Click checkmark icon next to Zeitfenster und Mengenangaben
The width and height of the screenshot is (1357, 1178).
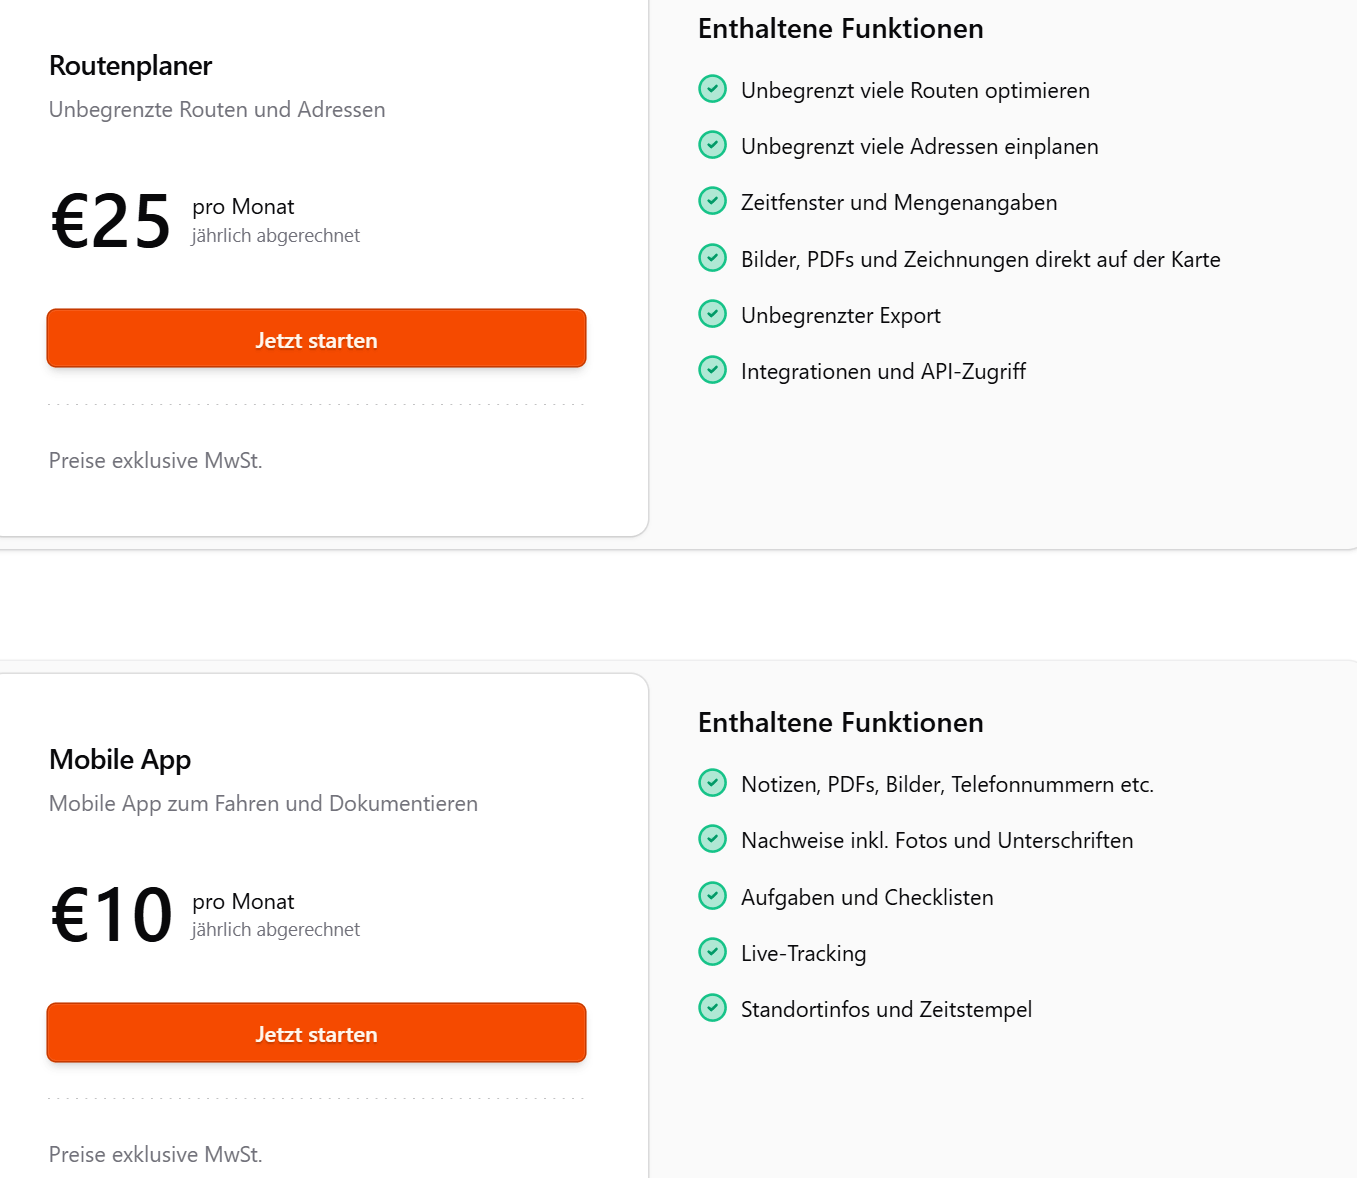click(712, 201)
